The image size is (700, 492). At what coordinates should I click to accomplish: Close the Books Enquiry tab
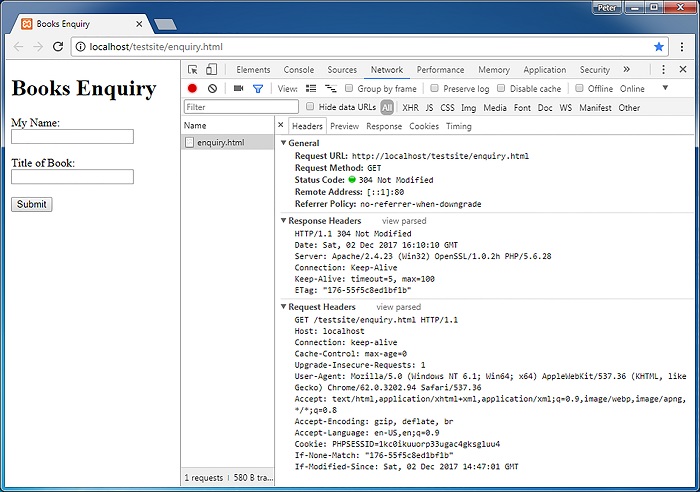139,24
